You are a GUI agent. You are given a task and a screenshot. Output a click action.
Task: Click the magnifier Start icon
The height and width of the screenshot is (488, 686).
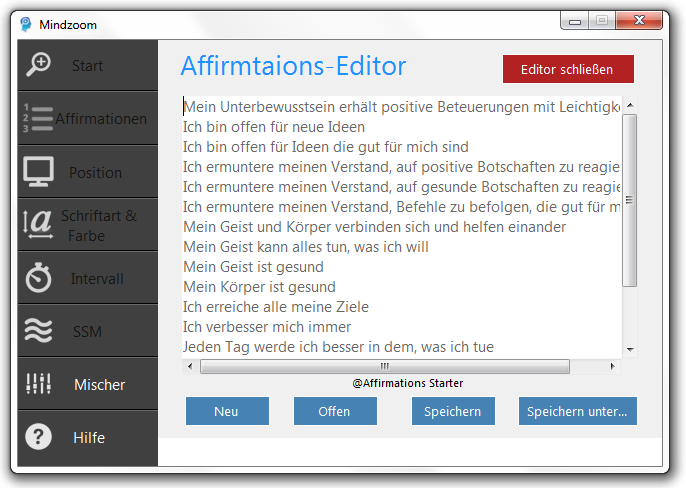coord(38,65)
